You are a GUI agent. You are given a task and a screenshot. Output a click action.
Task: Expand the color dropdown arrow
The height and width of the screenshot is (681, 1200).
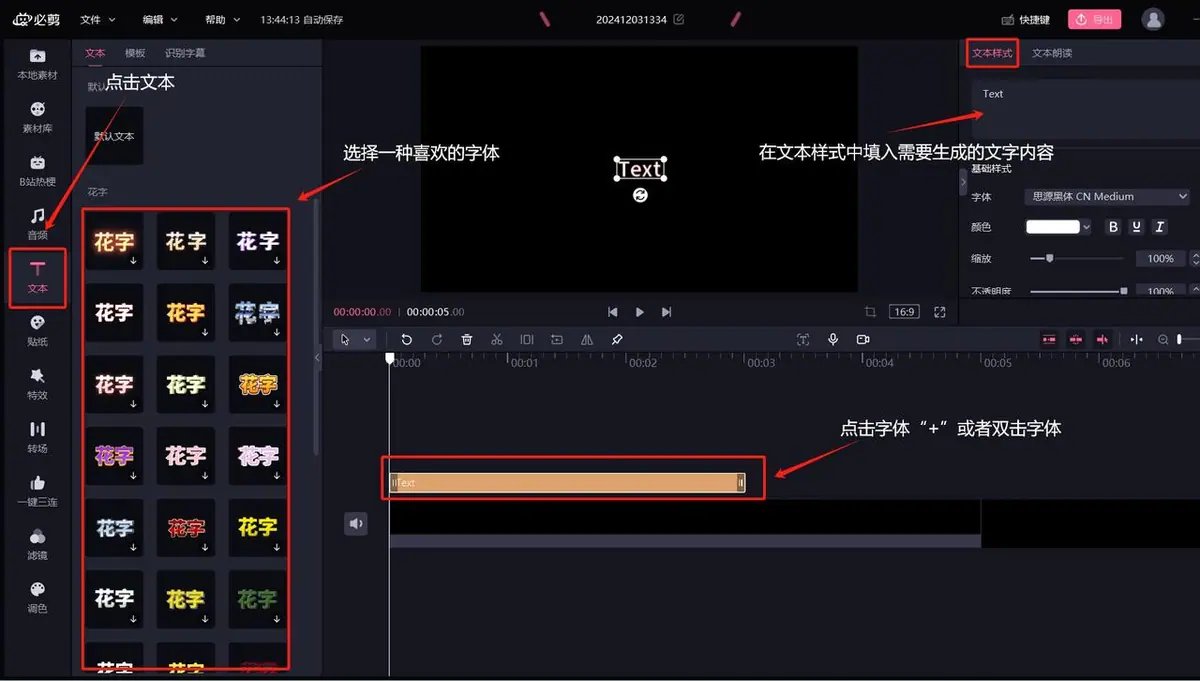click(x=1087, y=227)
